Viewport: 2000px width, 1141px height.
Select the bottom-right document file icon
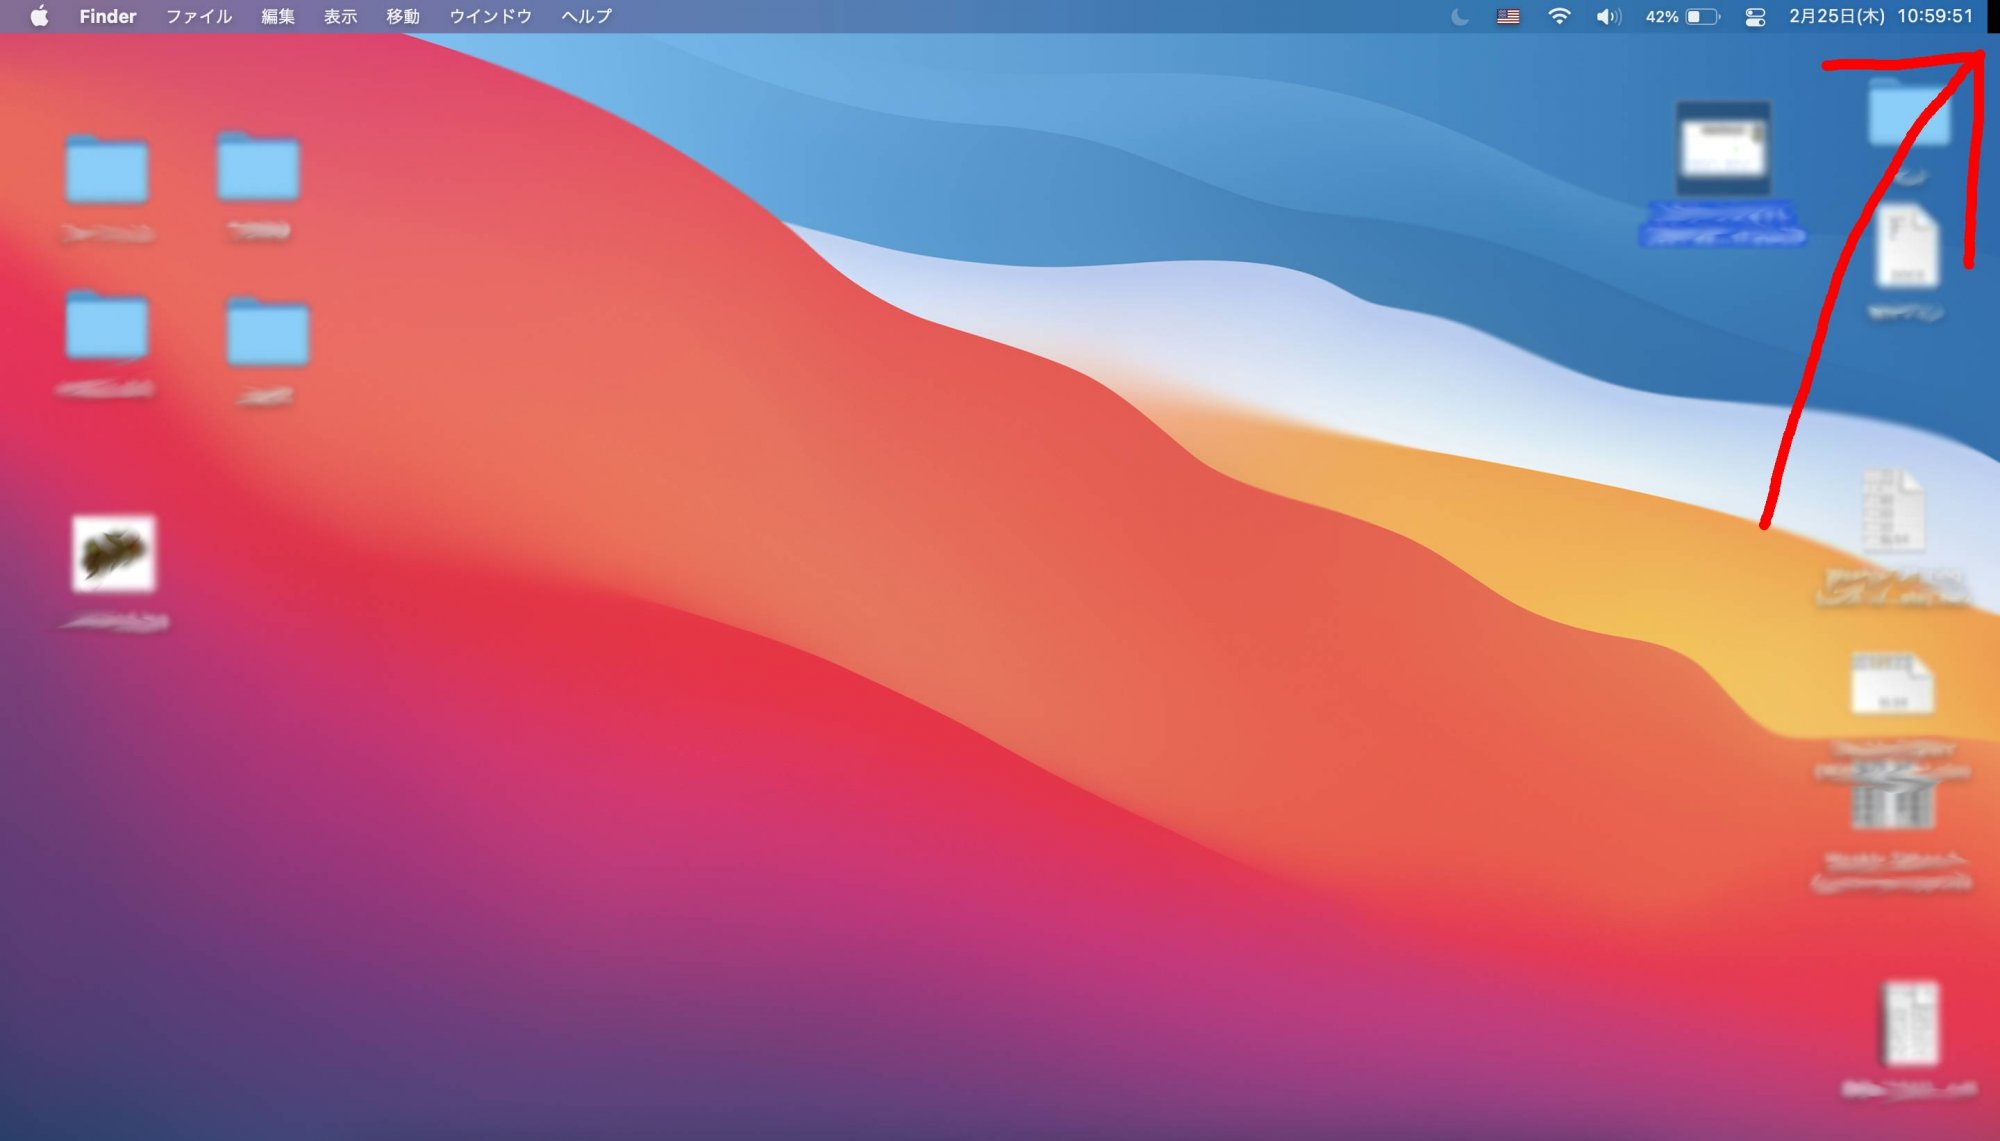click(1910, 1024)
